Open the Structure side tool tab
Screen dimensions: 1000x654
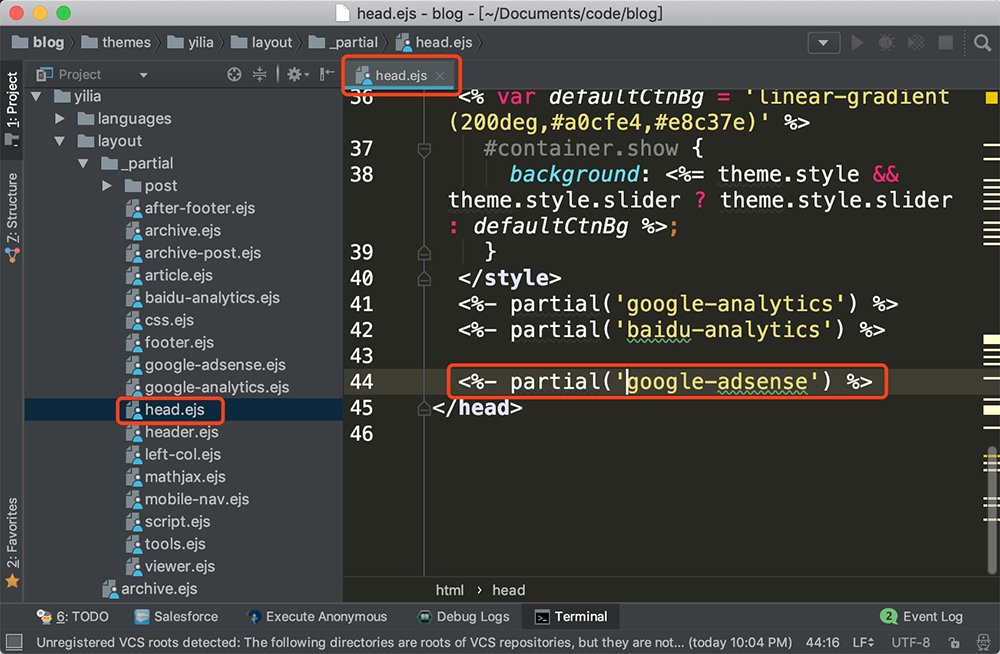click(12, 217)
